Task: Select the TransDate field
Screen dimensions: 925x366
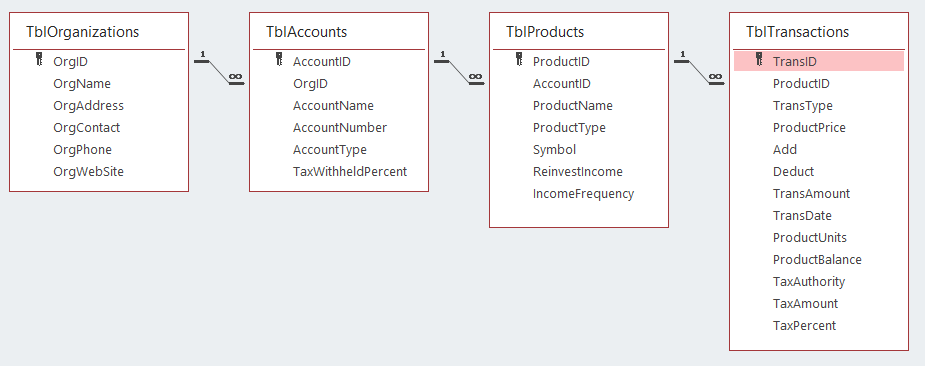Action: pos(802,216)
